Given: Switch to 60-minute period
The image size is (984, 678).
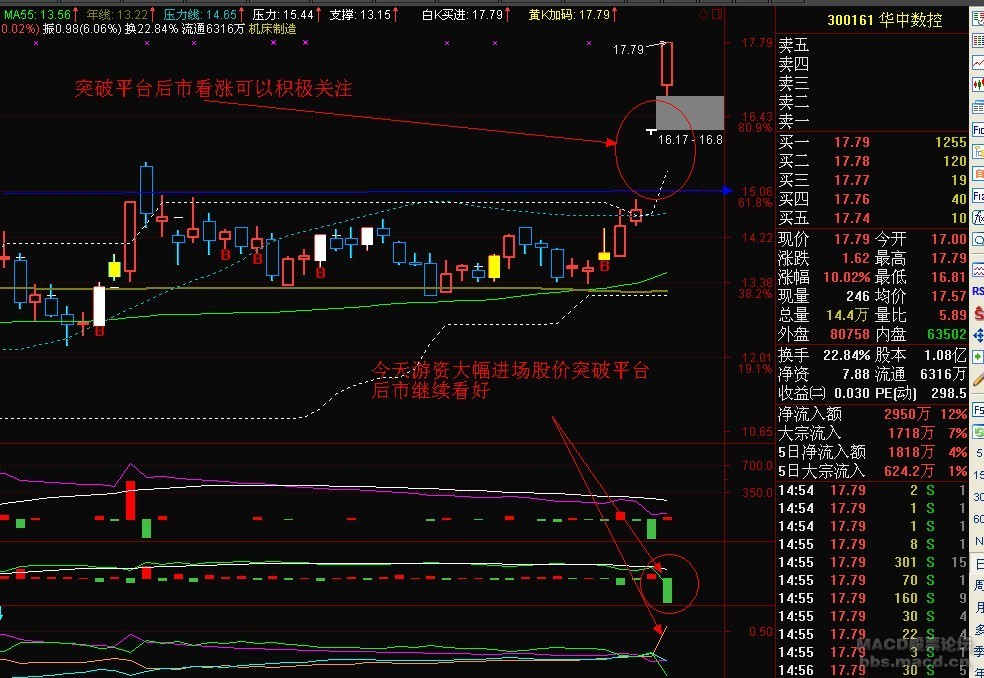Looking at the screenshot, I should (978, 519).
